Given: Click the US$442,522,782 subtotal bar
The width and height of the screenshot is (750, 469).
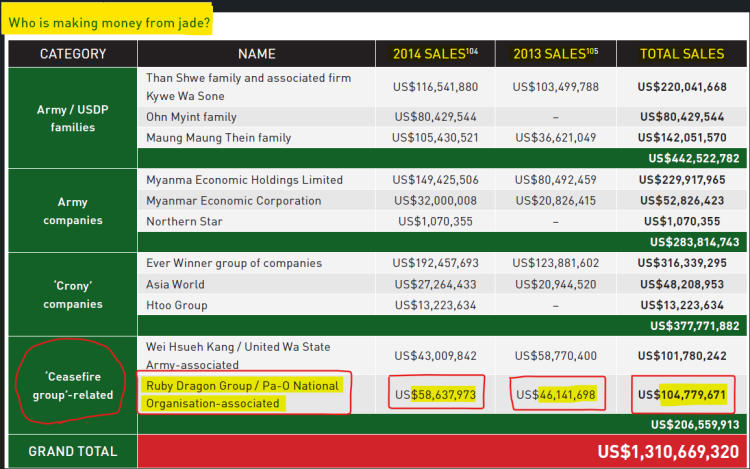Looking at the screenshot, I should (x=693, y=158).
